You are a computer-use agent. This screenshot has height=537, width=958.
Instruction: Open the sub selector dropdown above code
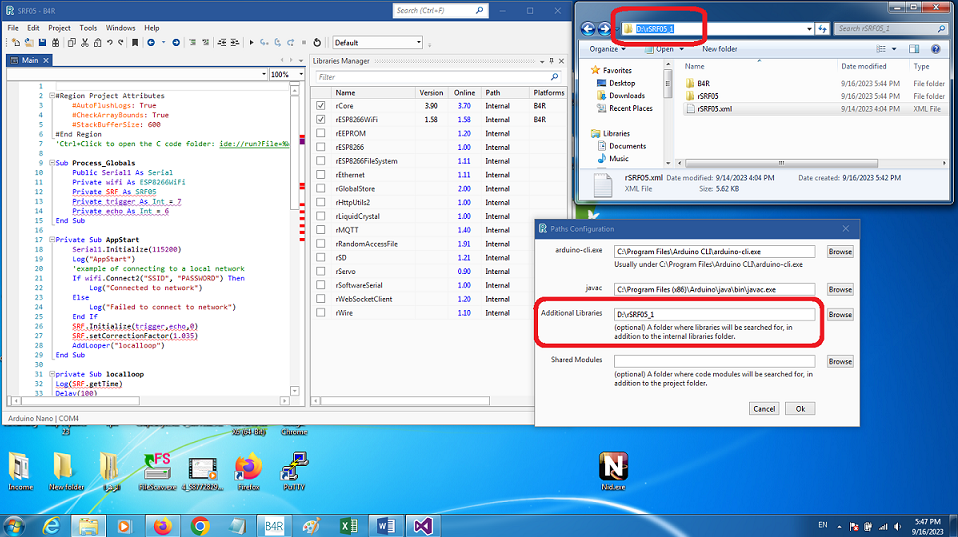tap(263, 75)
